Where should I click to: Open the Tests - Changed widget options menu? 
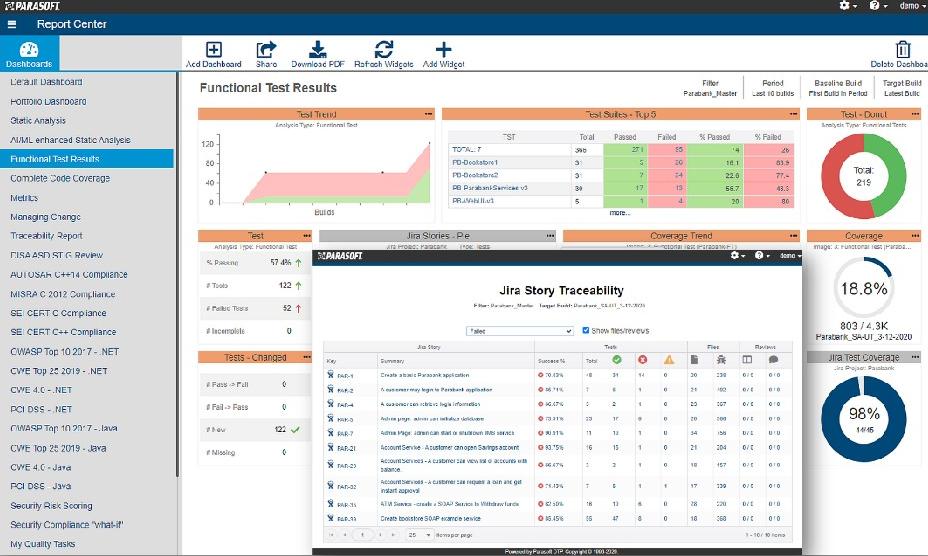tap(307, 357)
